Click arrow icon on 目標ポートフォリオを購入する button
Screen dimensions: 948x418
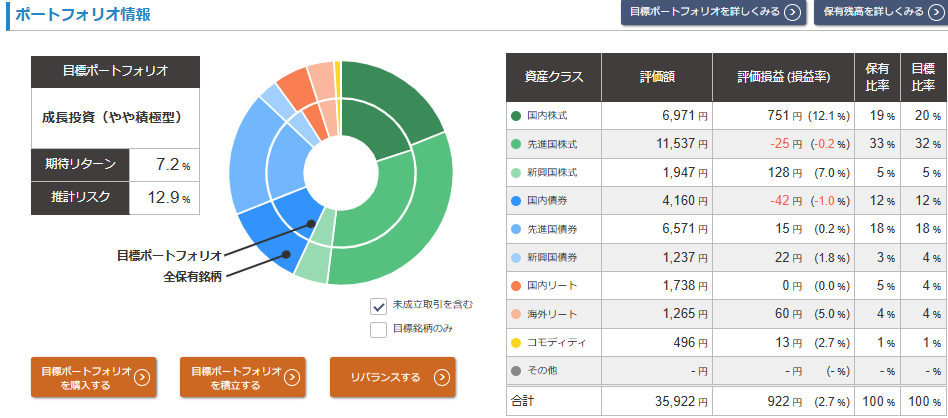click(x=142, y=377)
